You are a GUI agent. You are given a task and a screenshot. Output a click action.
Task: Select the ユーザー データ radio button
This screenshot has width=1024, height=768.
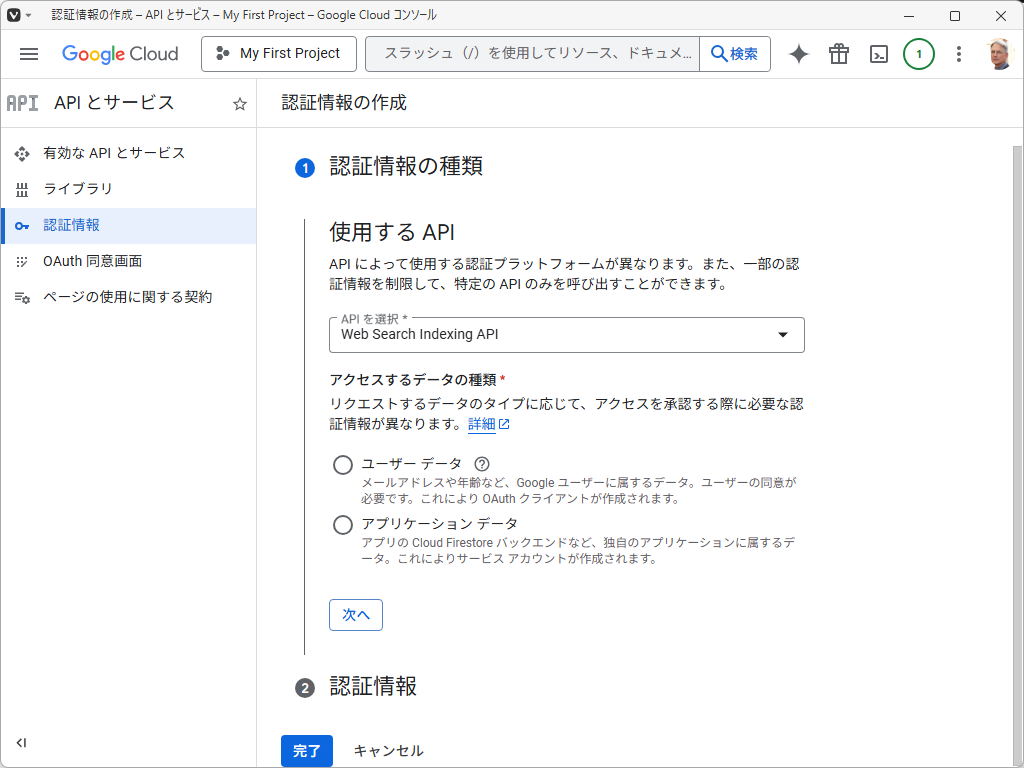[x=342, y=464]
